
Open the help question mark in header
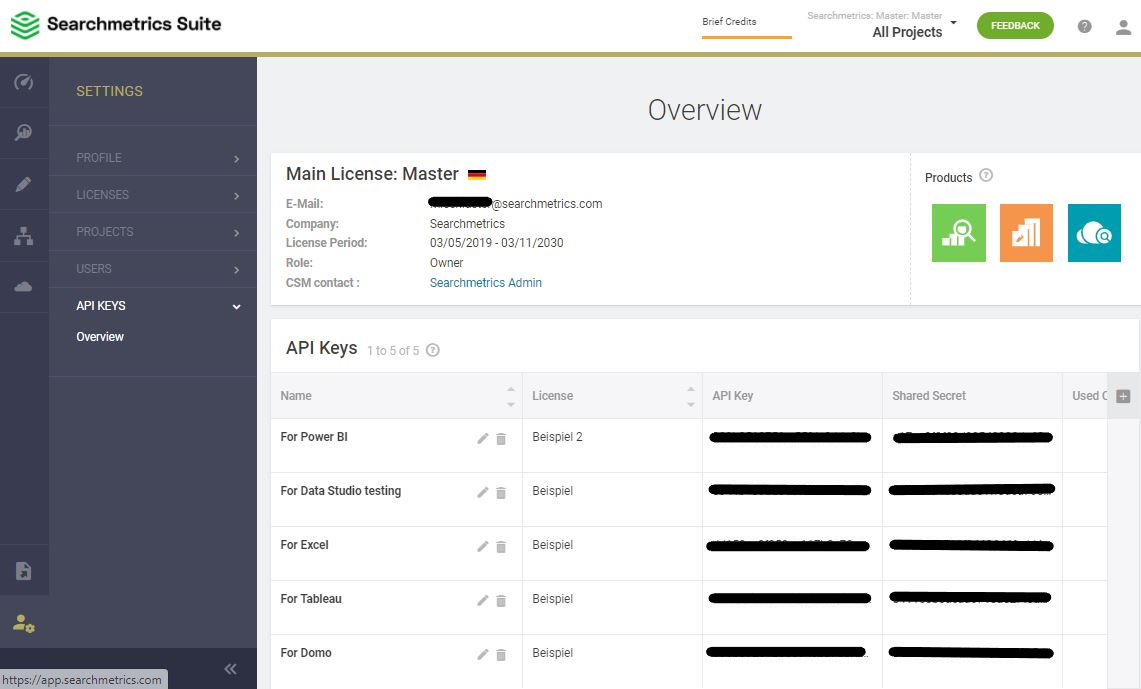point(1084,26)
